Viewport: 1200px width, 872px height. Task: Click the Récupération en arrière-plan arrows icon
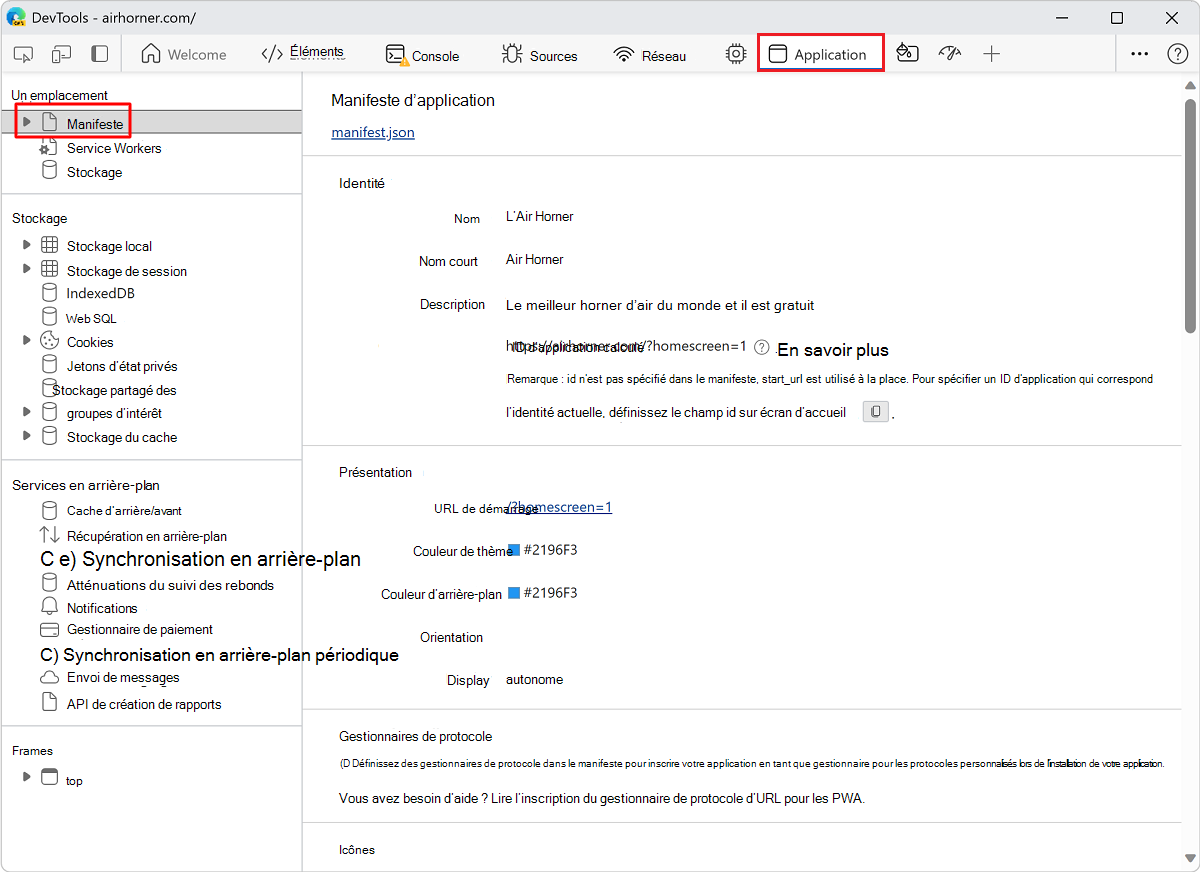coord(49,535)
